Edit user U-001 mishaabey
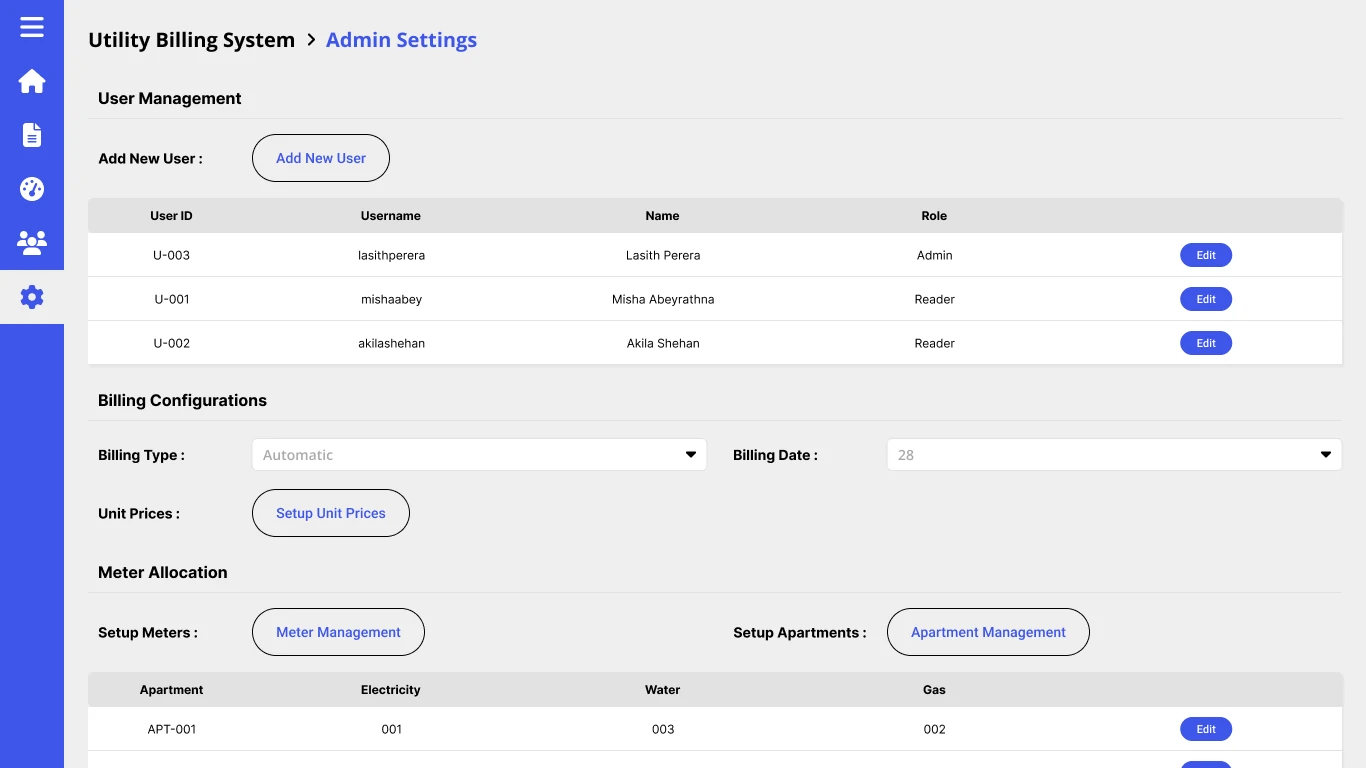 pos(1206,299)
